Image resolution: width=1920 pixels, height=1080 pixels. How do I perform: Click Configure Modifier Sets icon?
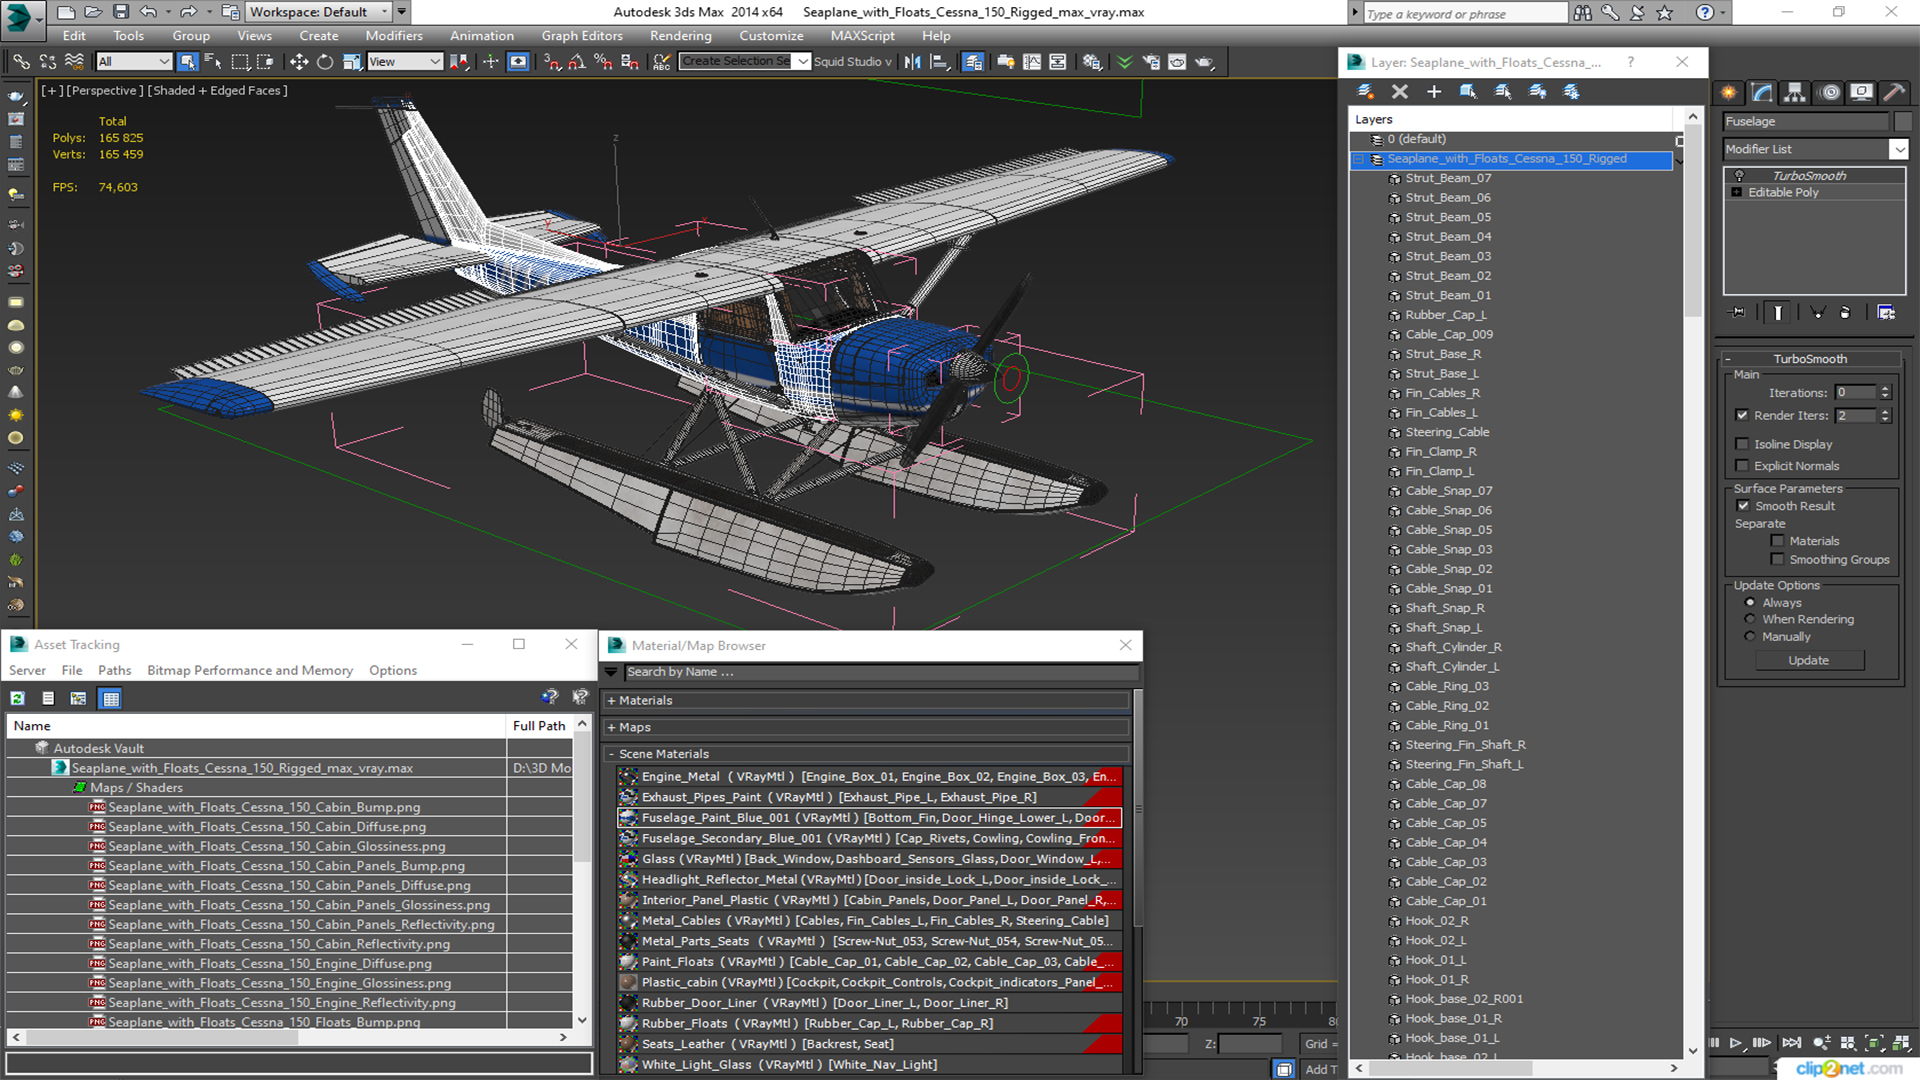click(x=1886, y=313)
